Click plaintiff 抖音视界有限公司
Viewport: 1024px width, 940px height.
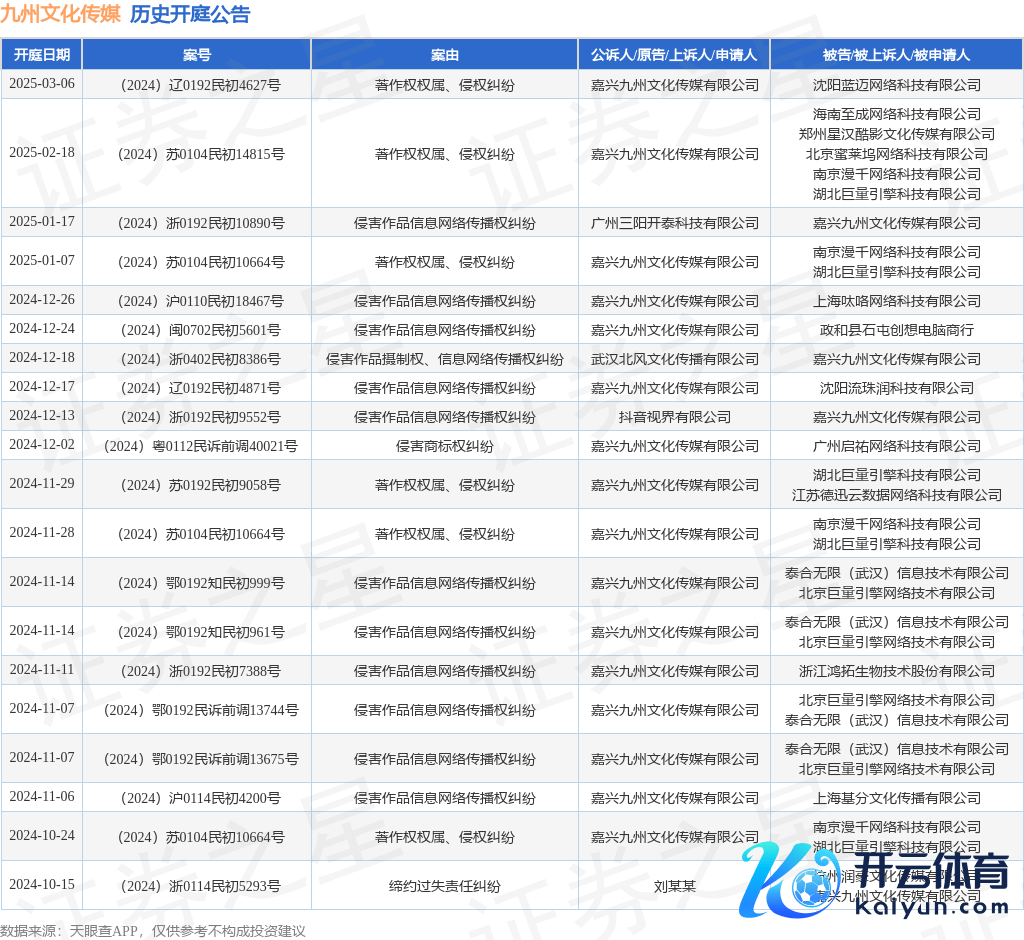(x=674, y=417)
